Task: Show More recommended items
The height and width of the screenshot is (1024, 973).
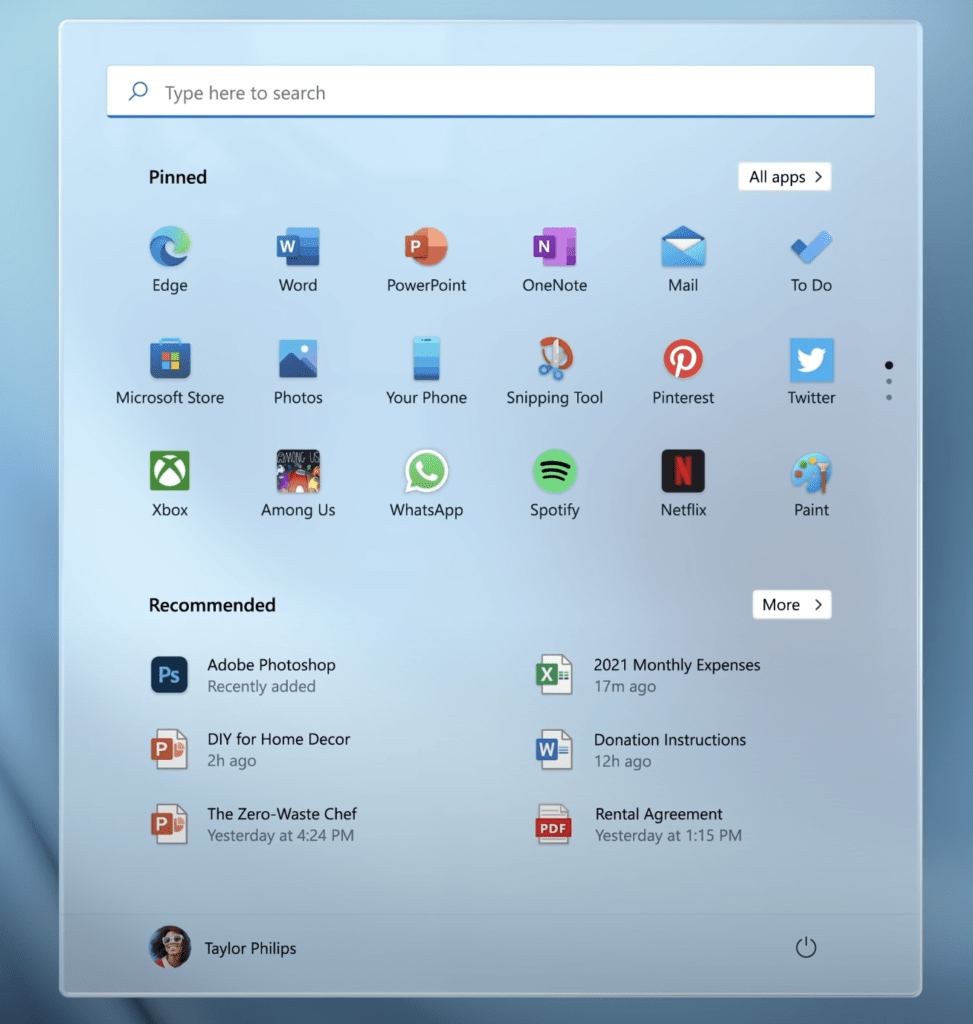Action: [792, 605]
